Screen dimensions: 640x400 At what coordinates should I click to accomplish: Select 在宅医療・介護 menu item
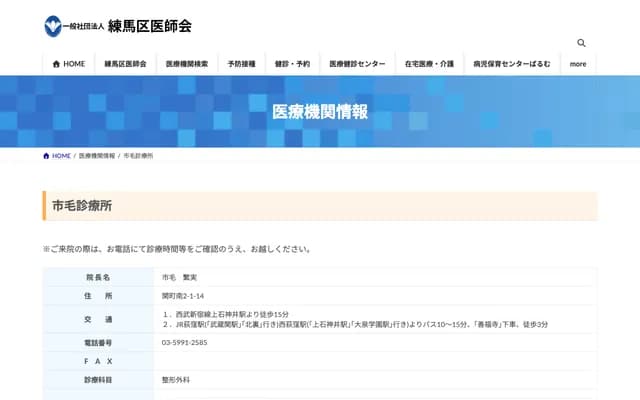pyautogui.click(x=429, y=63)
